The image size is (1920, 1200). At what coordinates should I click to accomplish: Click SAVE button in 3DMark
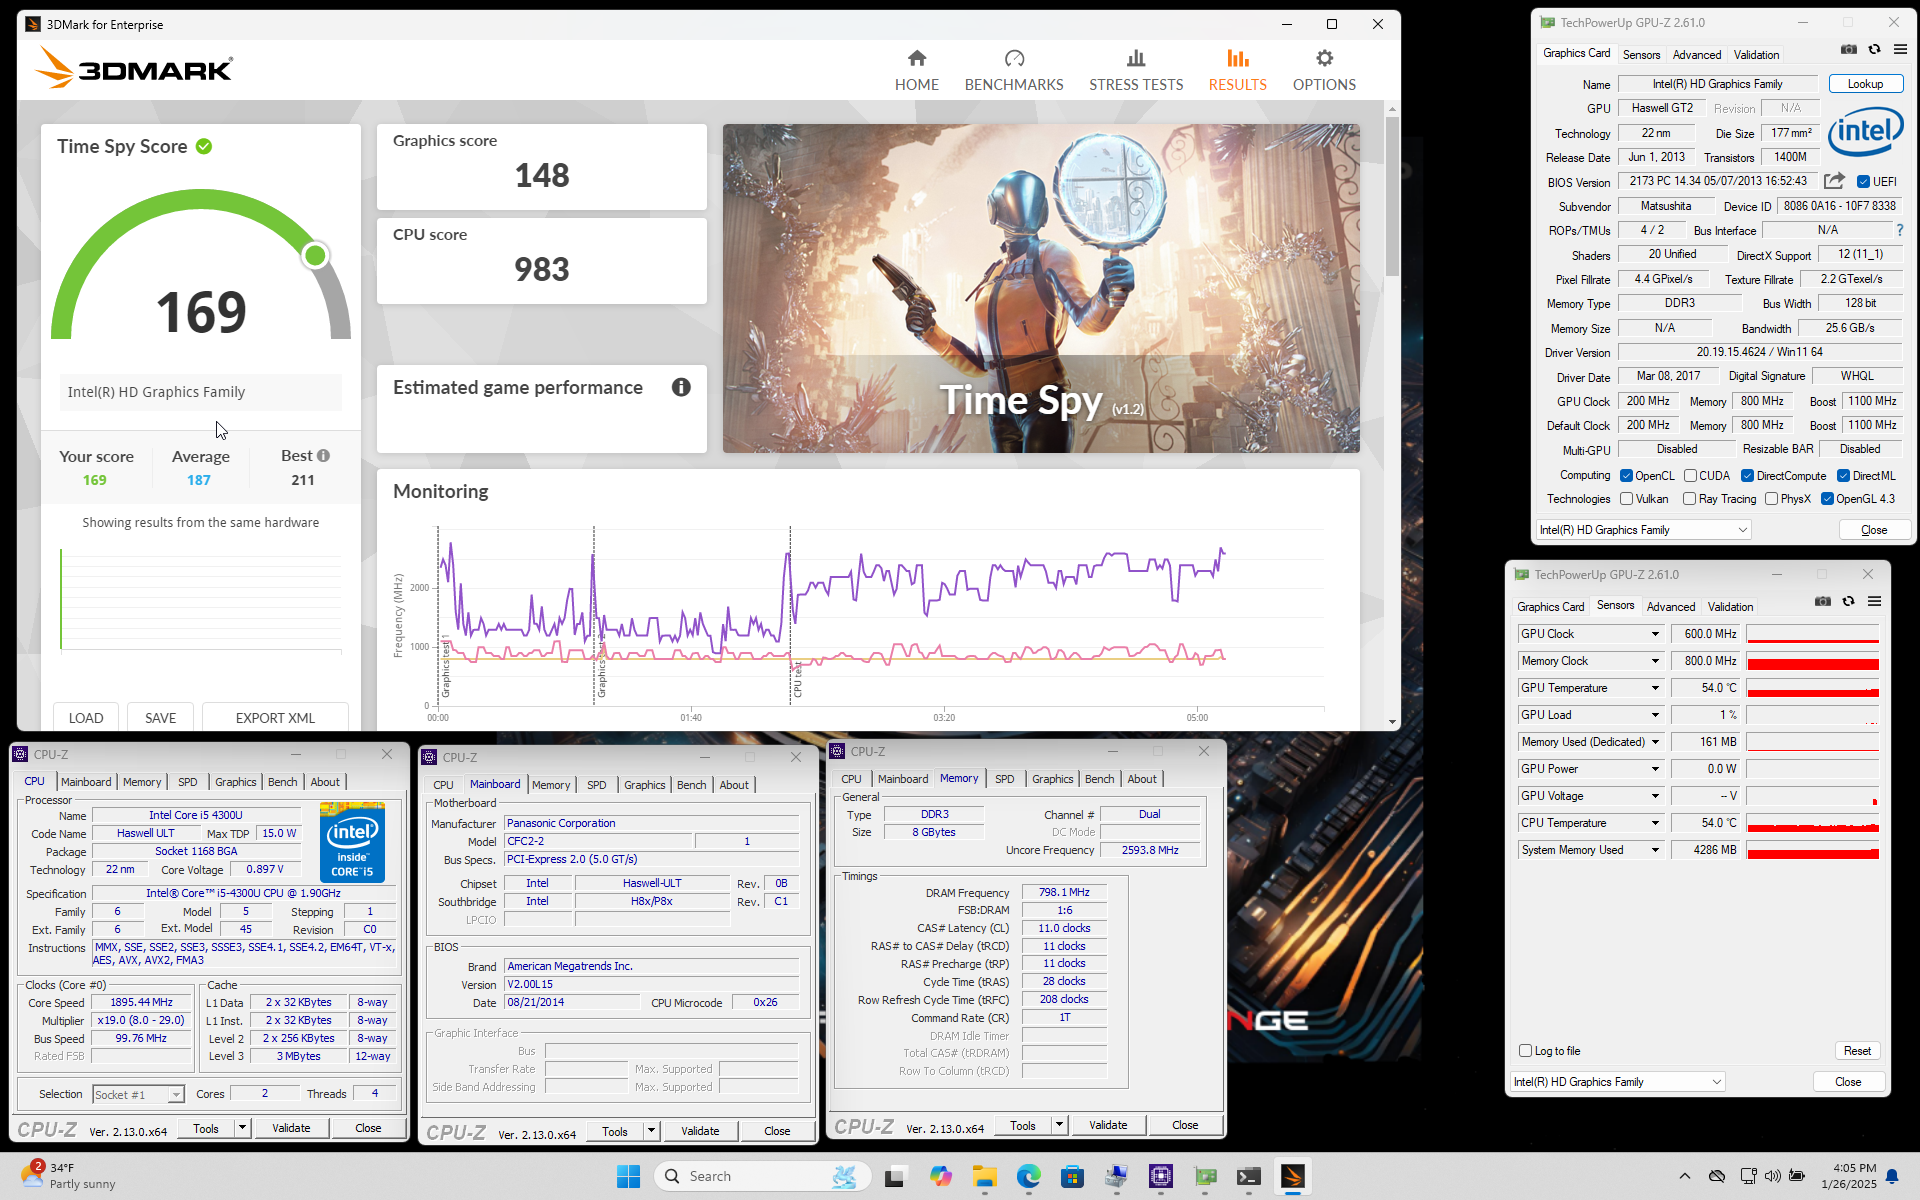point(160,718)
